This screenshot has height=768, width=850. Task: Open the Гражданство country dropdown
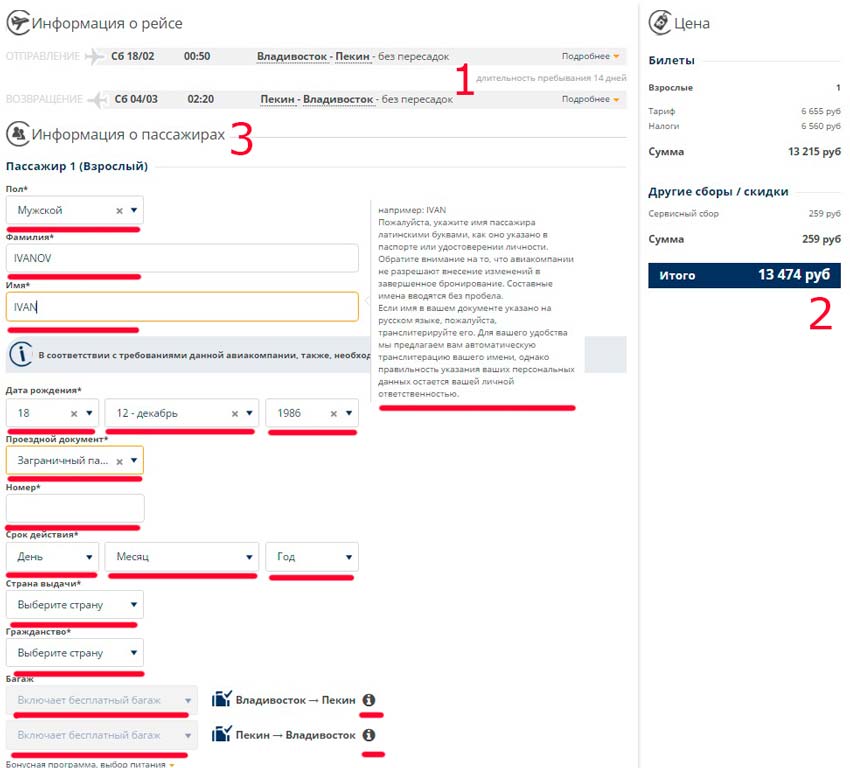(x=74, y=653)
